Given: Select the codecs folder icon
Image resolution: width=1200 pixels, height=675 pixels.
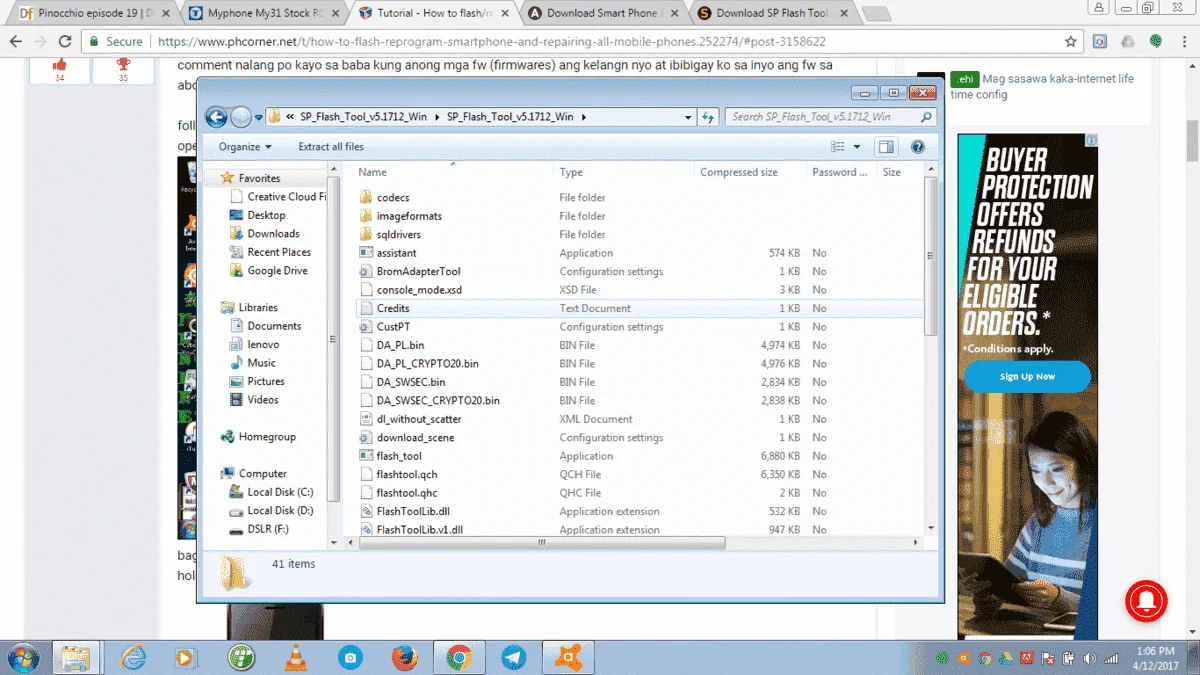Looking at the screenshot, I should click(365, 198).
